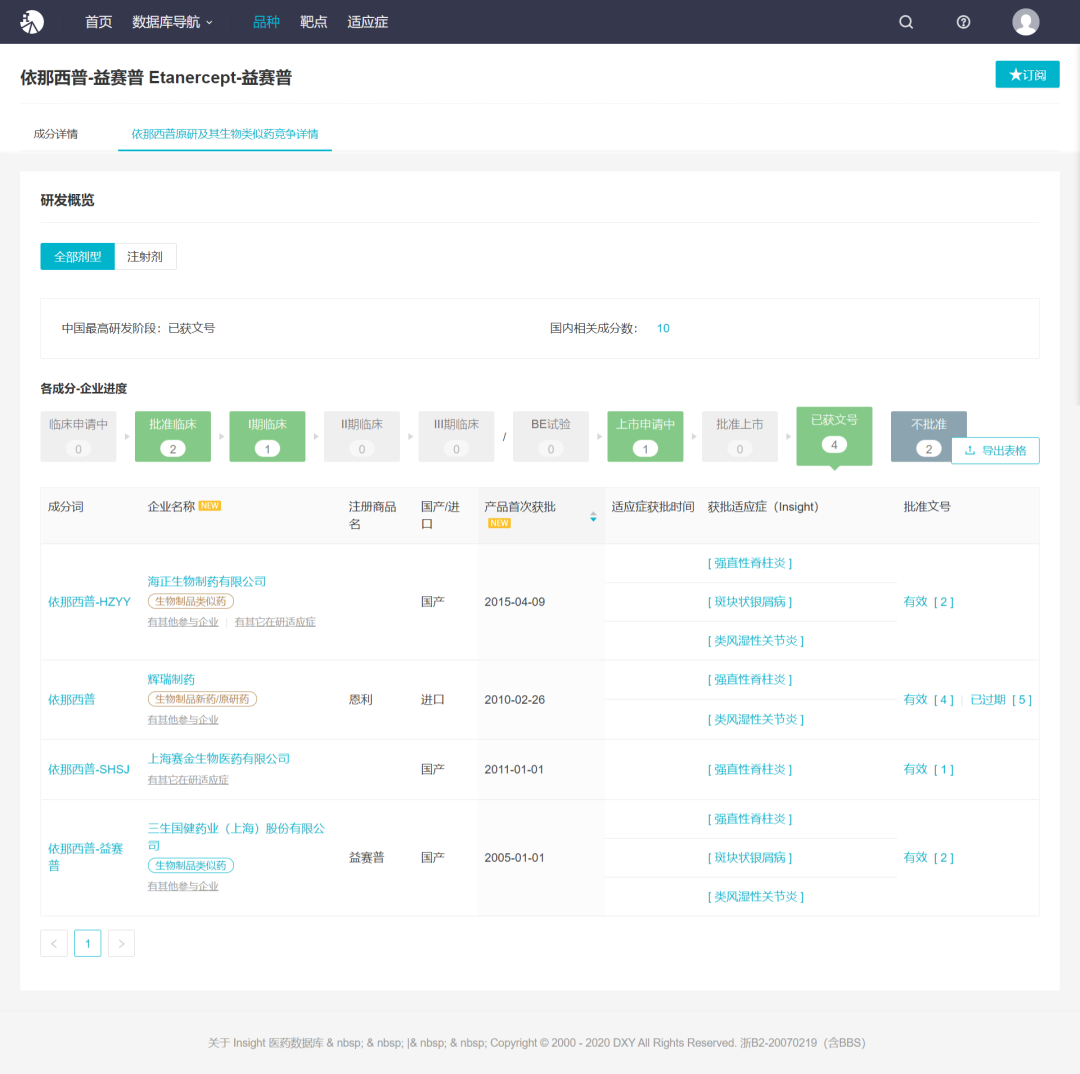The height and width of the screenshot is (1074, 1080).
Task: Go to 首页 in the navigation bar
Action: click(x=98, y=22)
